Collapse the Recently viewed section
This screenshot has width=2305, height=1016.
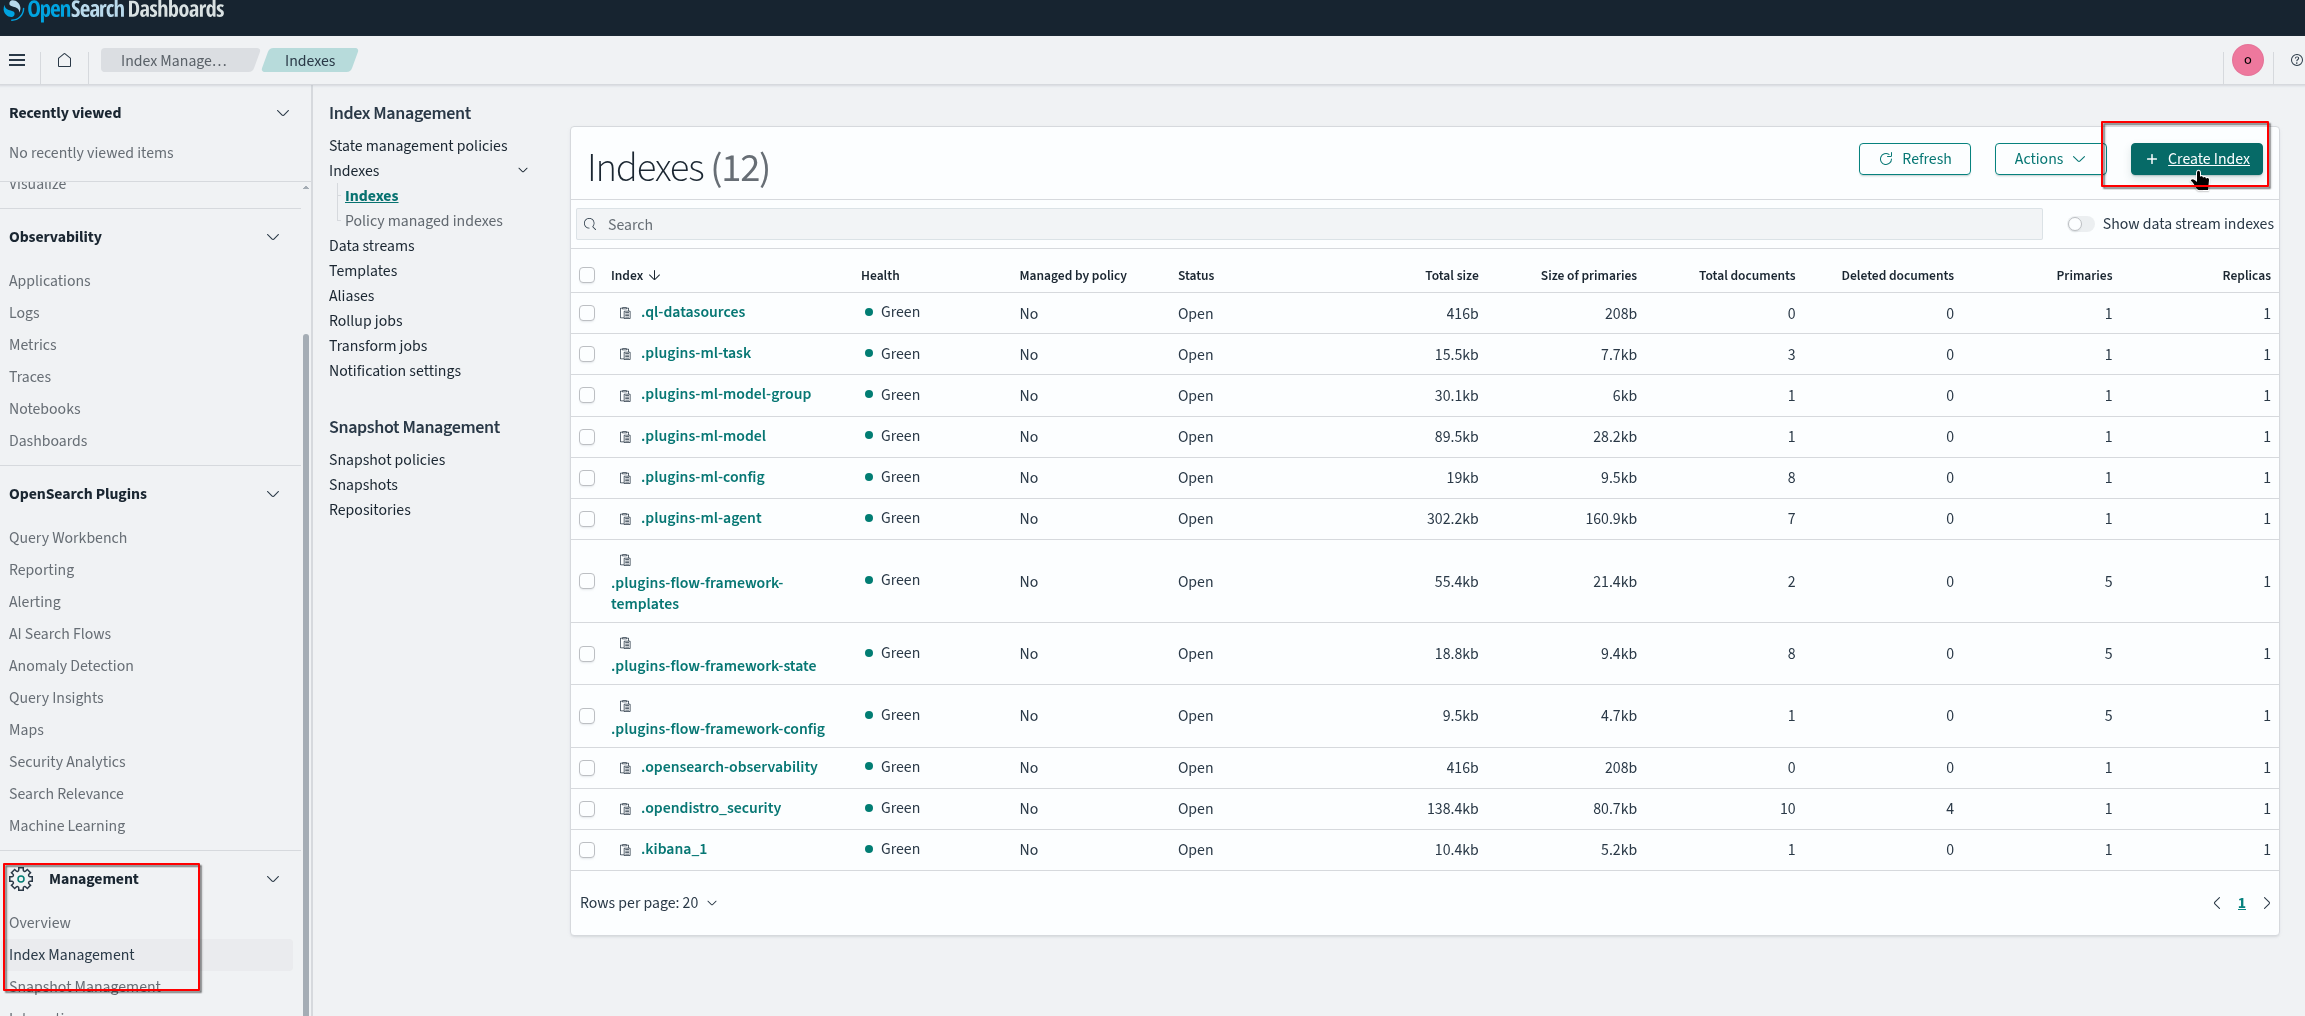[283, 113]
